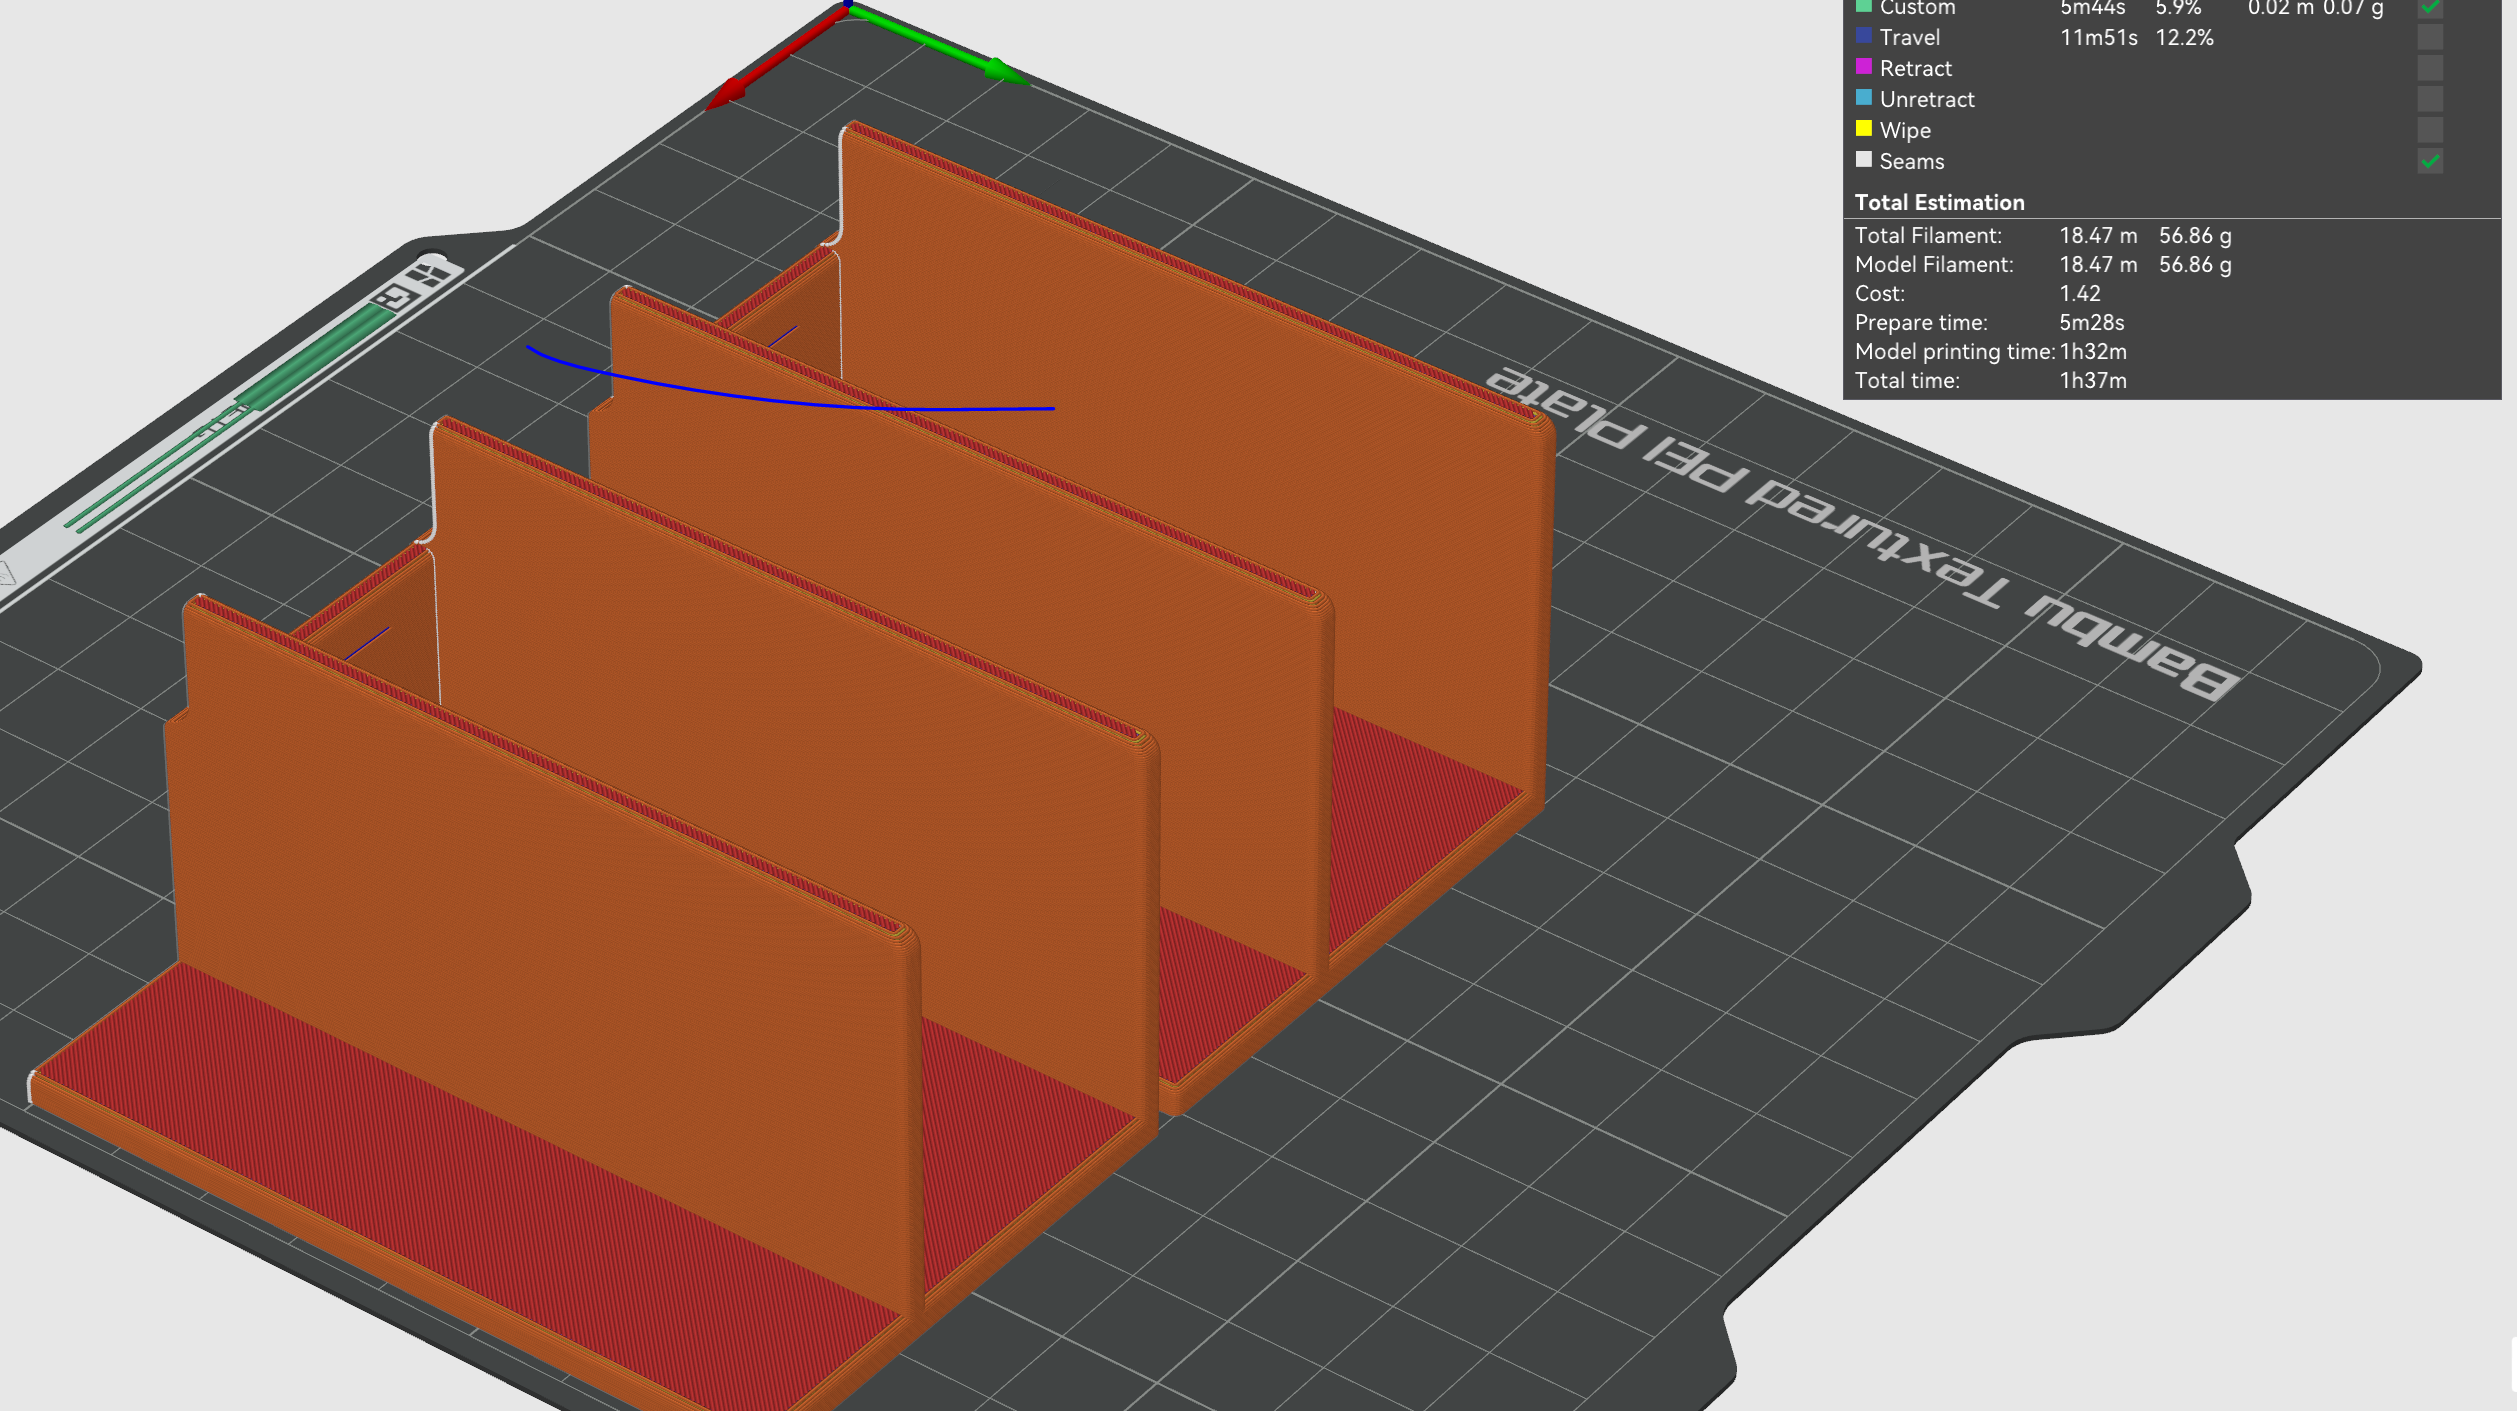Click the red X axis arrow
2517x1411 pixels.
click(776, 57)
